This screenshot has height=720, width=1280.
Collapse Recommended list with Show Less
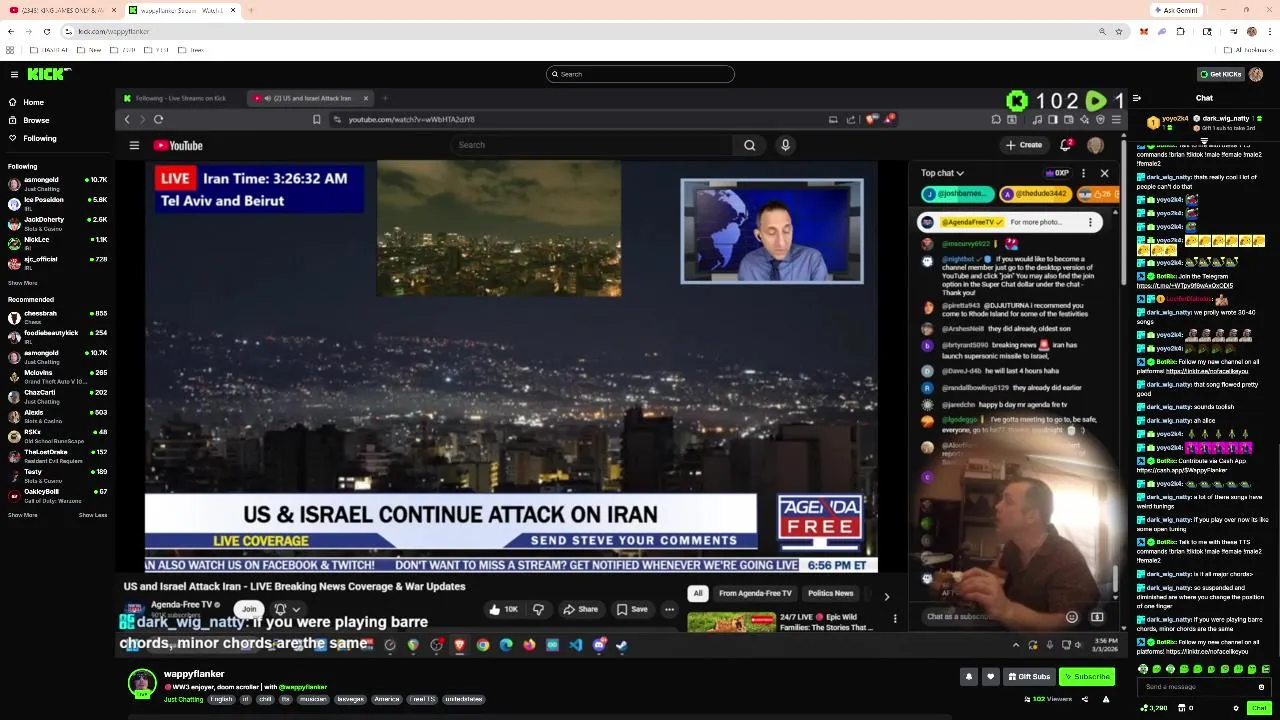pyautogui.click(x=93, y=515)
